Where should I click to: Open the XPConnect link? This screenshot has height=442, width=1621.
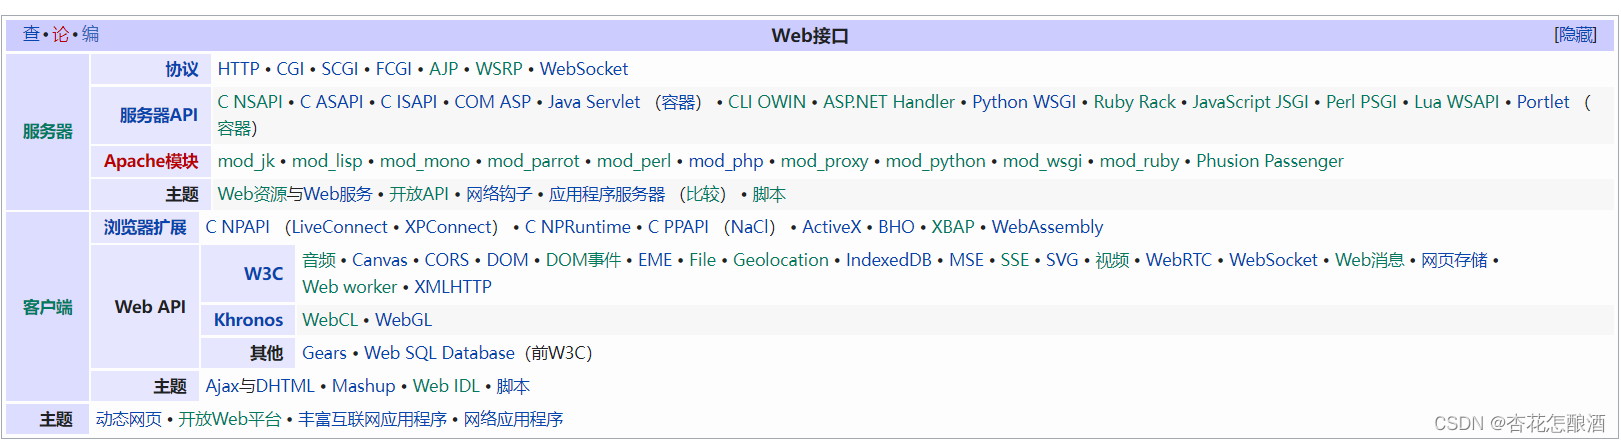(448, 227)
